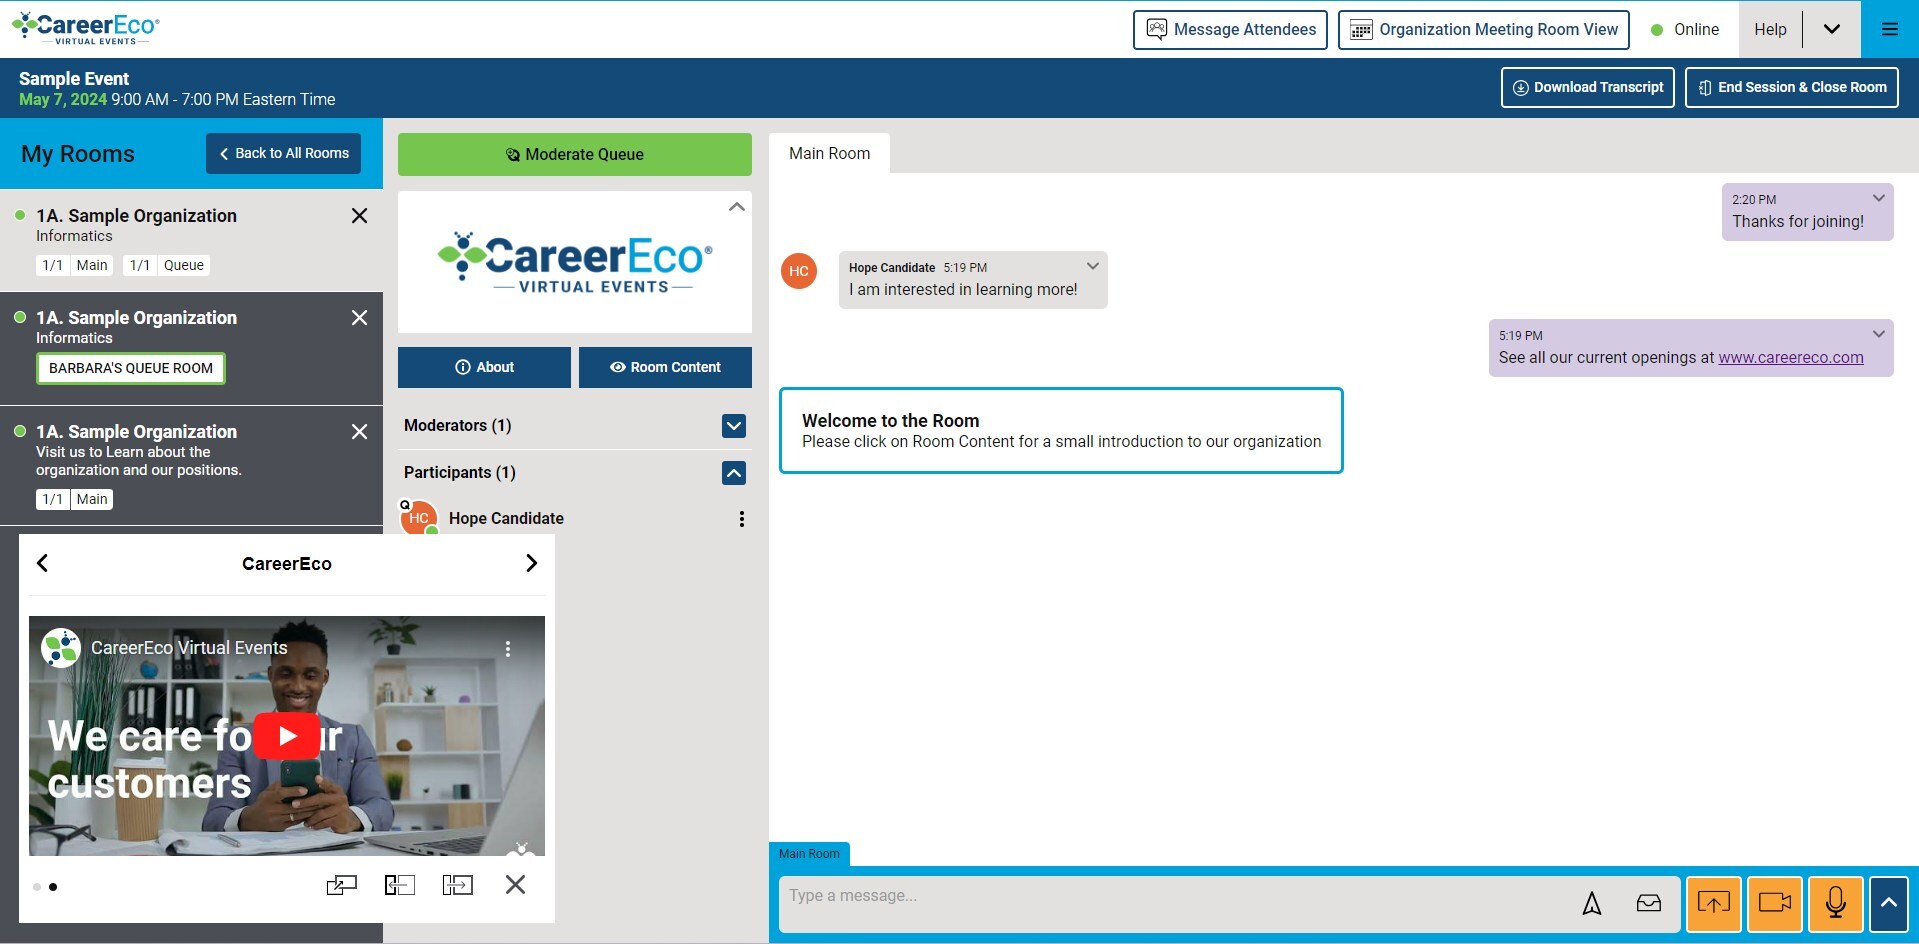The width and height of the screenshot is (1919, 944).
Task: Close the Barbara's Queue Room entry
Action: (x=360, y=318)
